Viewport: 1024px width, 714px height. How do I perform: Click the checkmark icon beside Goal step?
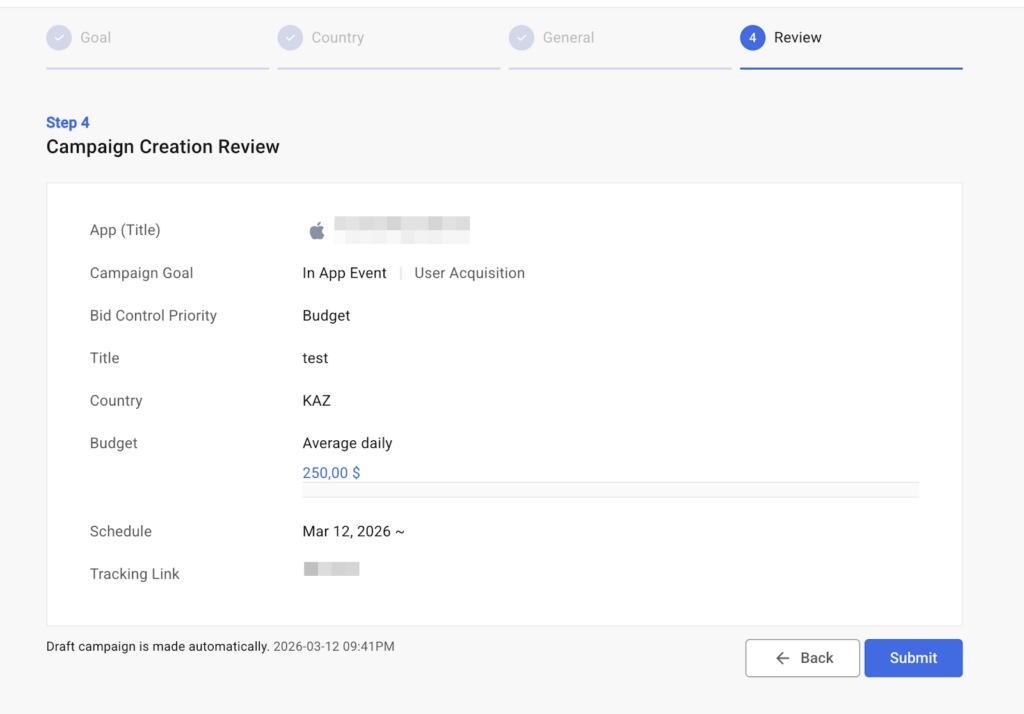[x=59, y=38]
